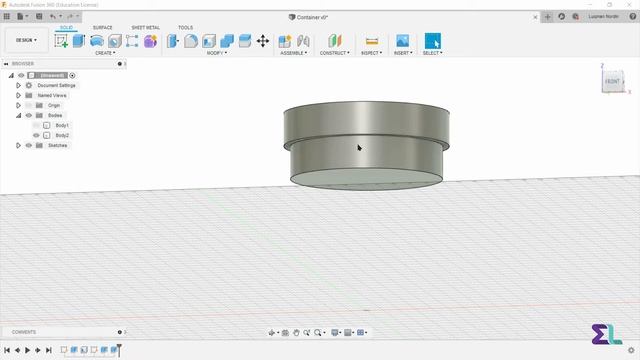Select the Create Form tool

coord(150,41)
